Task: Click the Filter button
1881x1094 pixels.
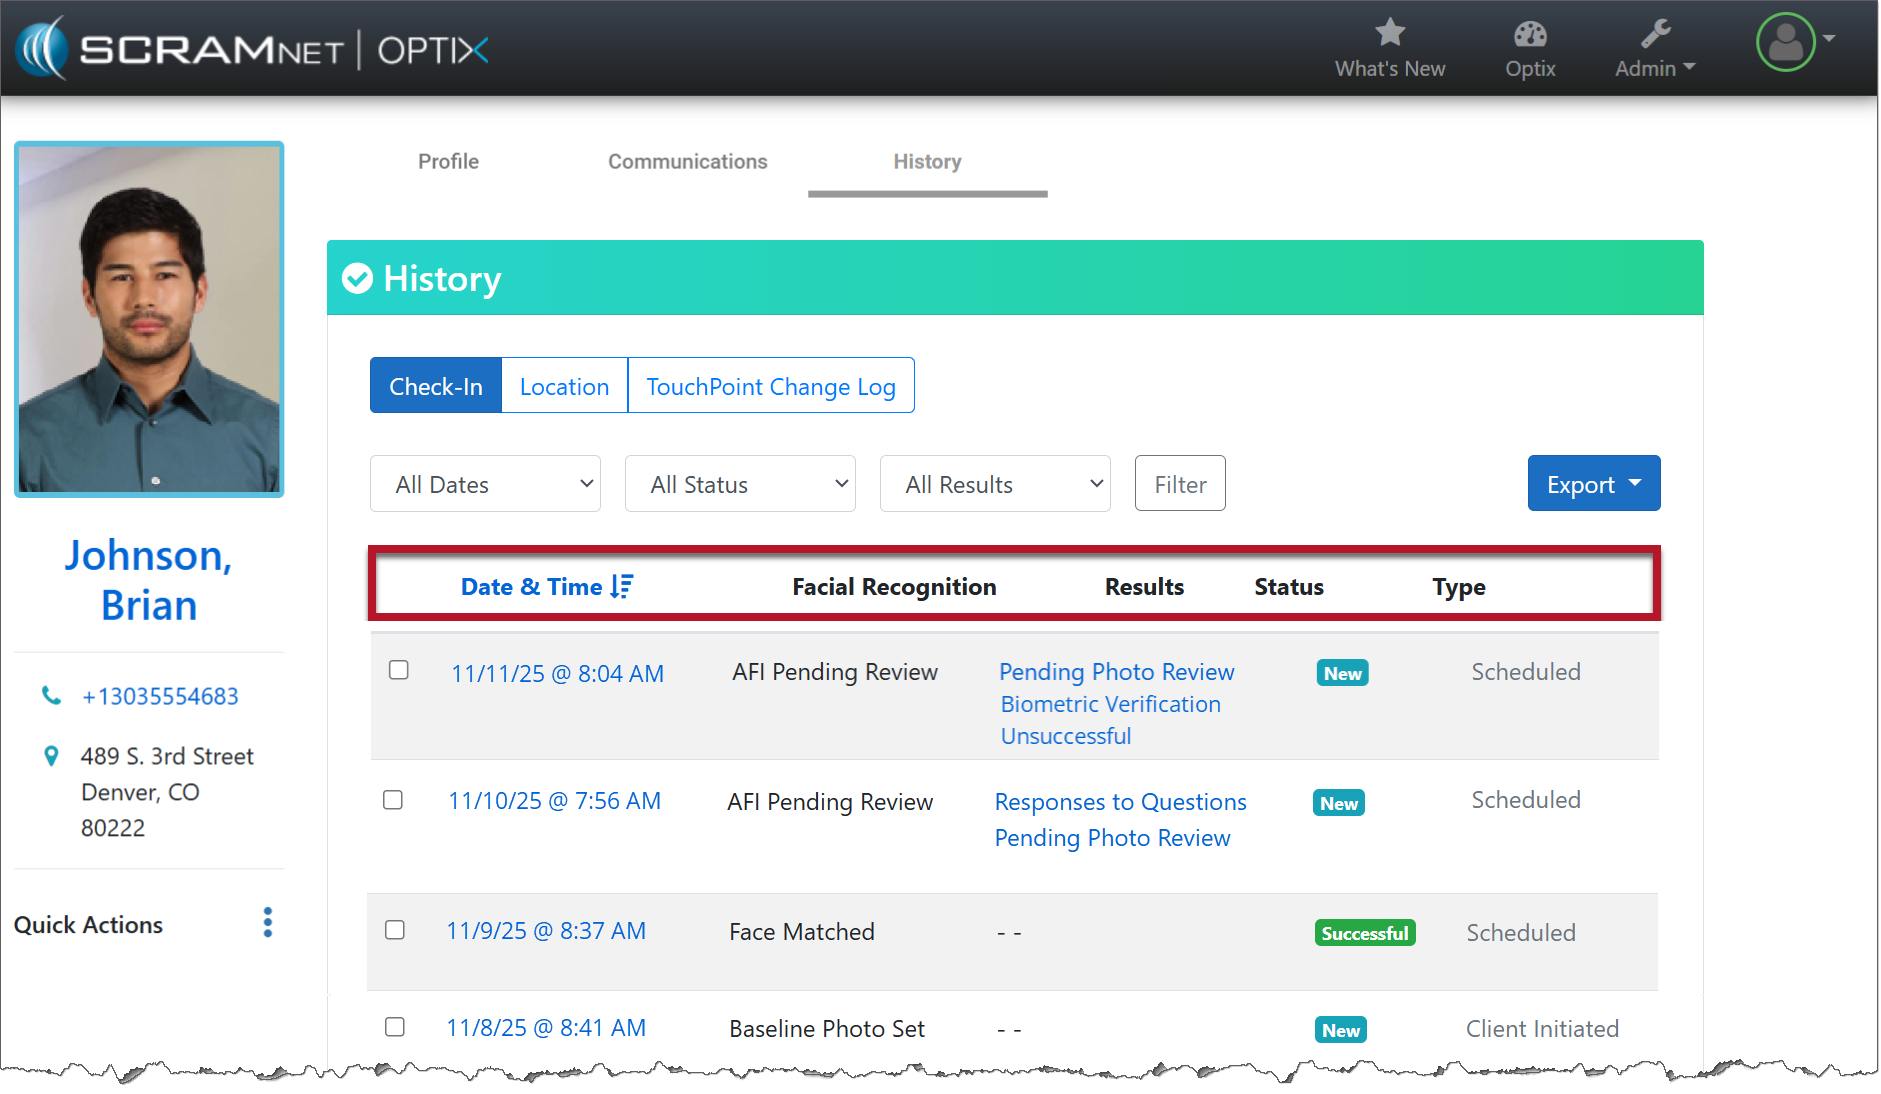Action: 1180,484
